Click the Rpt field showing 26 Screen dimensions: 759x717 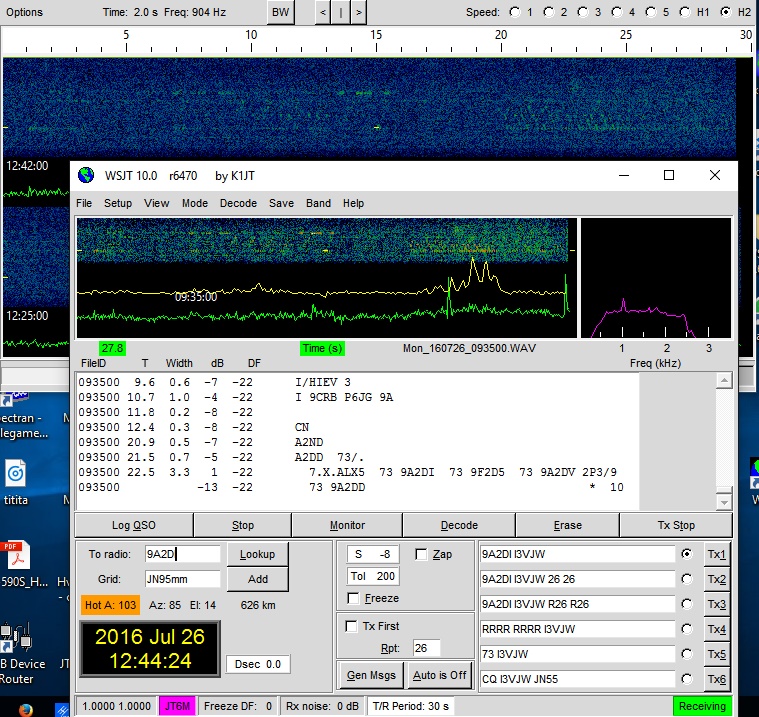(x=426, y=648)
